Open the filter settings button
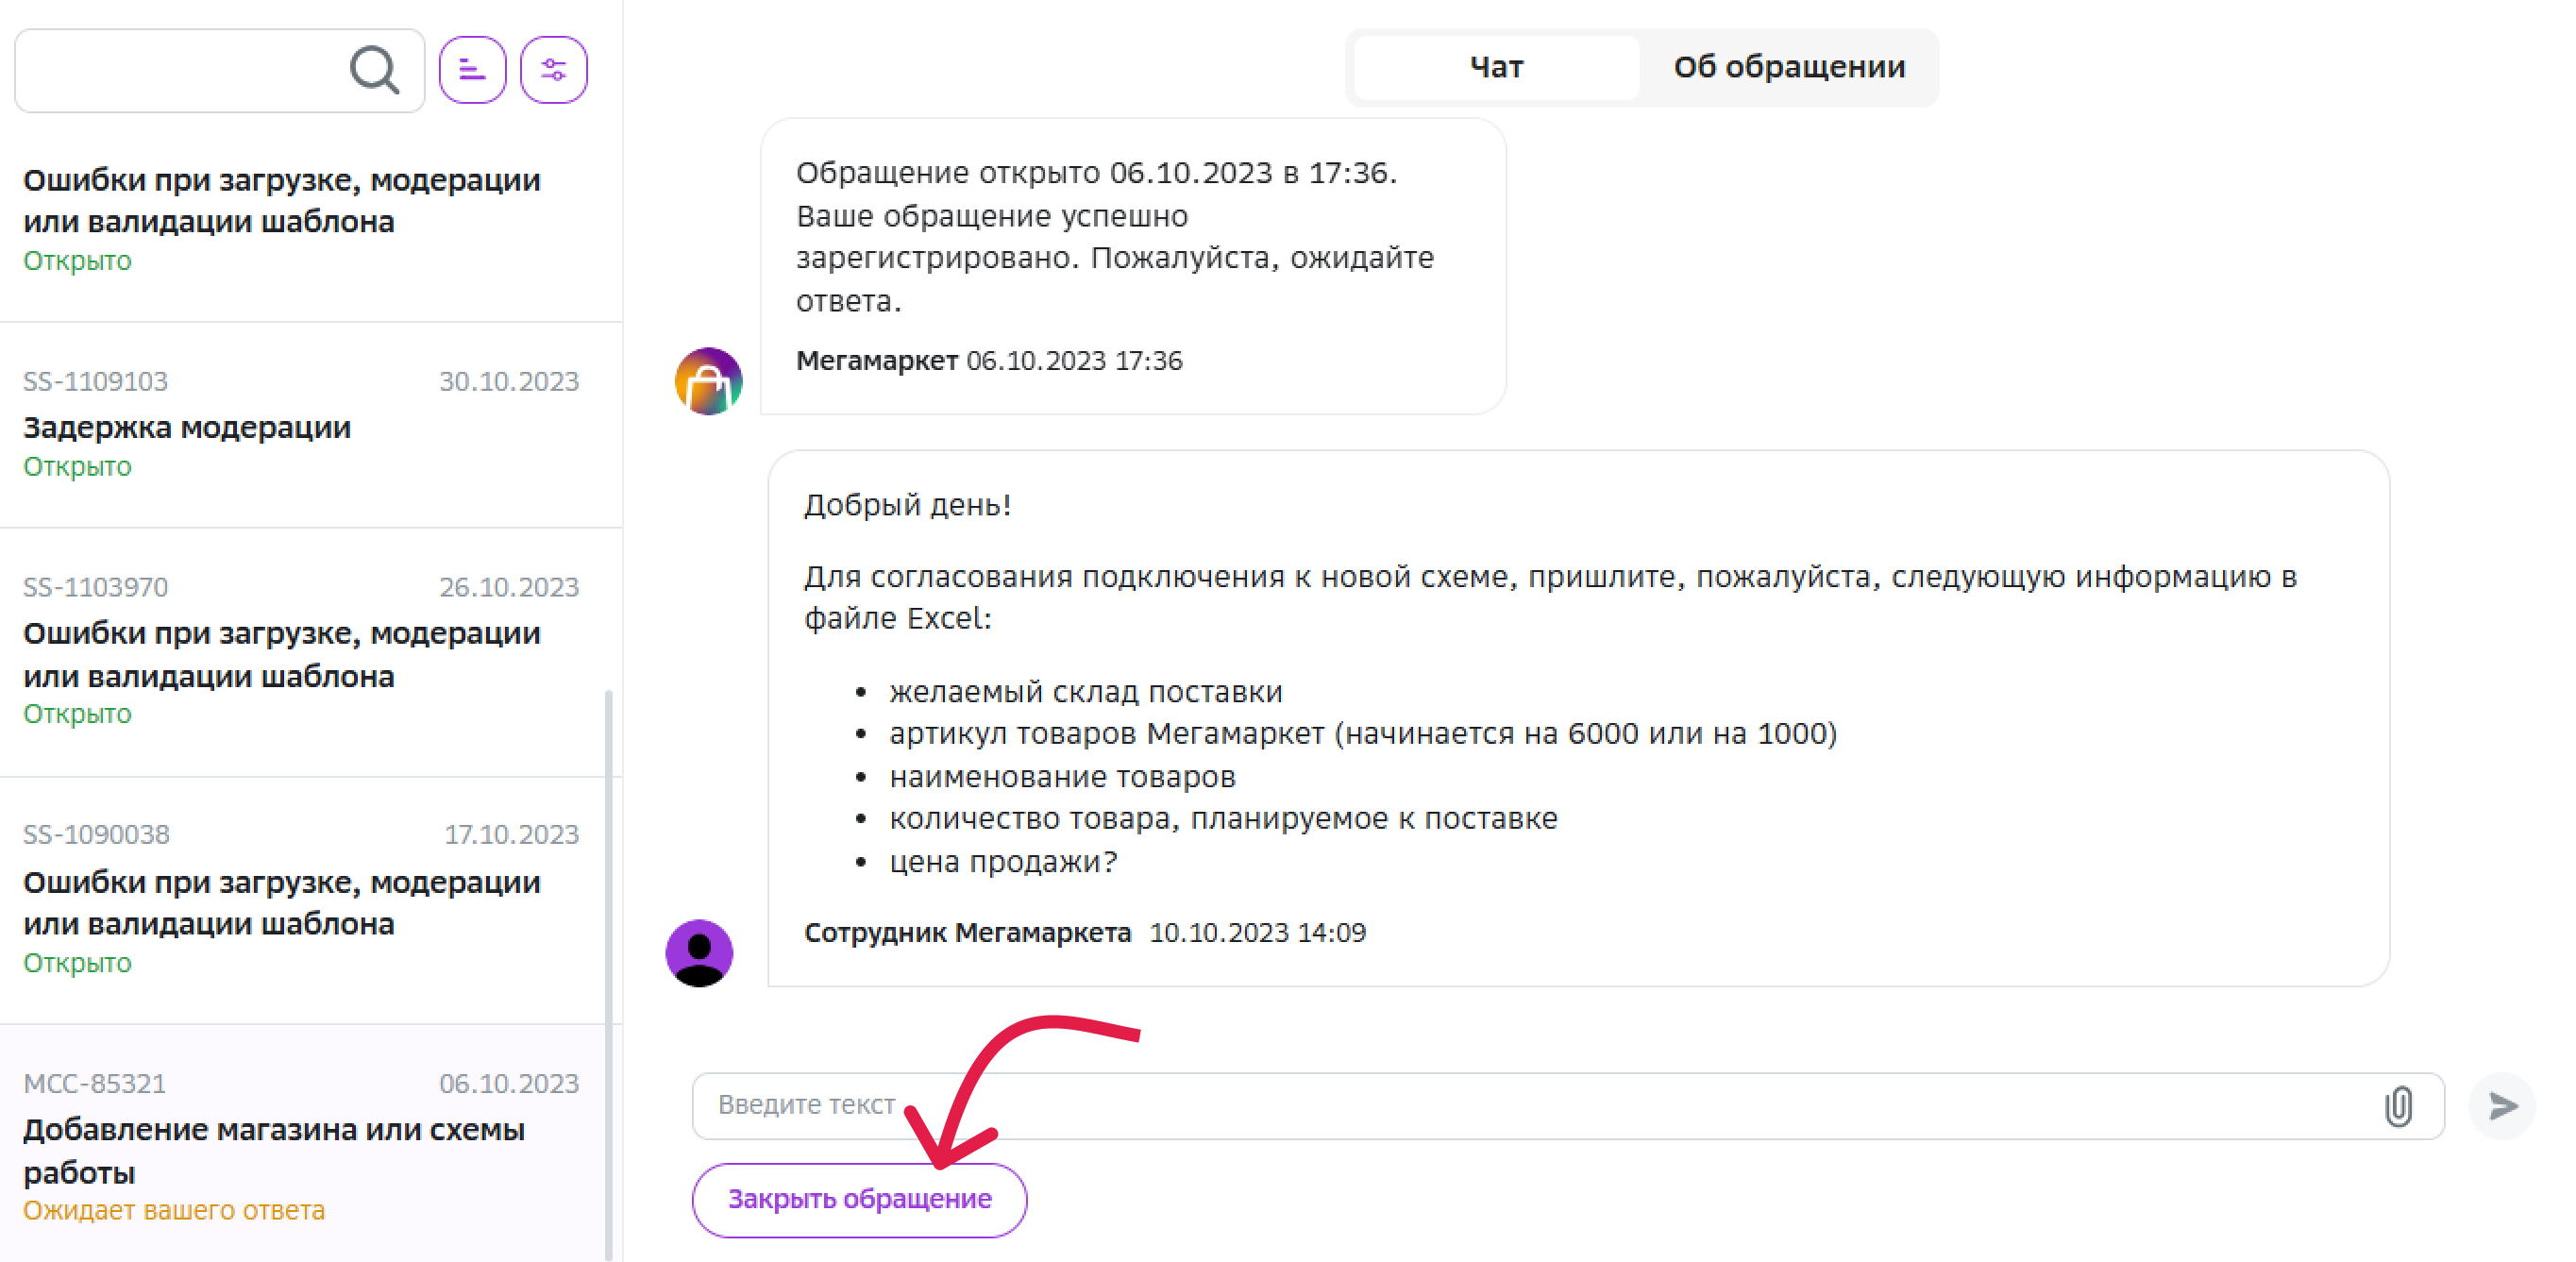The image size is (2576, 1262). (553, 70)
